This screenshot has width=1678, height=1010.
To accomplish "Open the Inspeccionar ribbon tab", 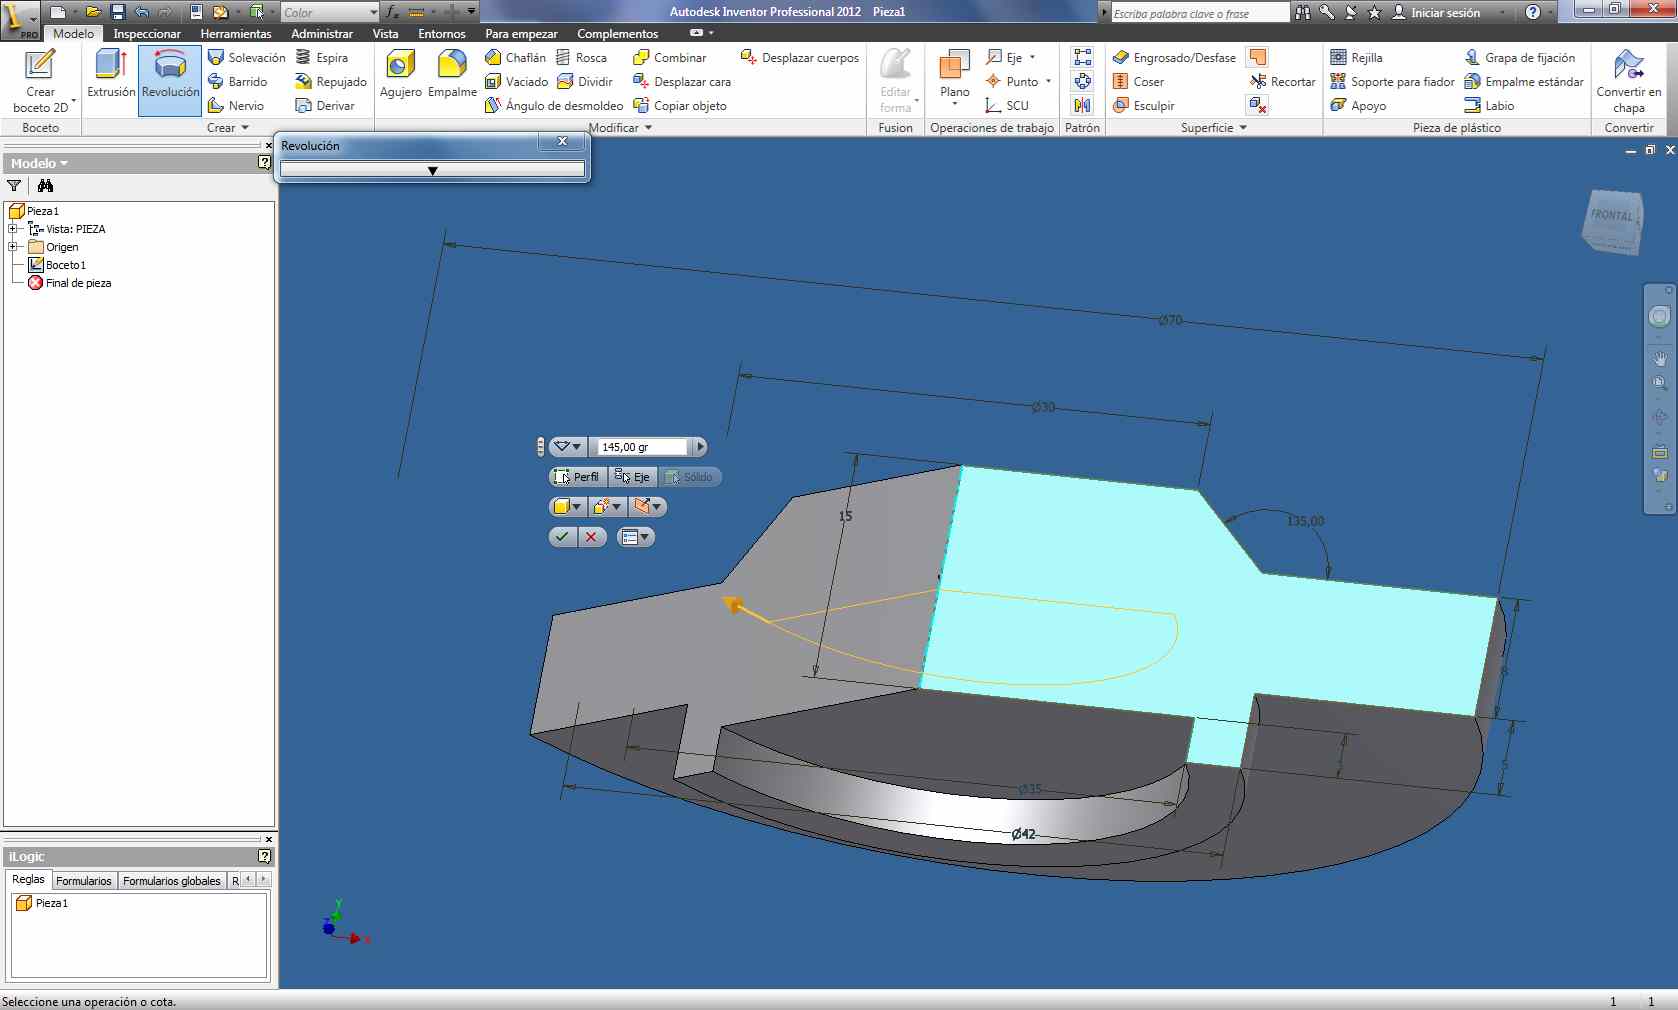I will 147,33.
